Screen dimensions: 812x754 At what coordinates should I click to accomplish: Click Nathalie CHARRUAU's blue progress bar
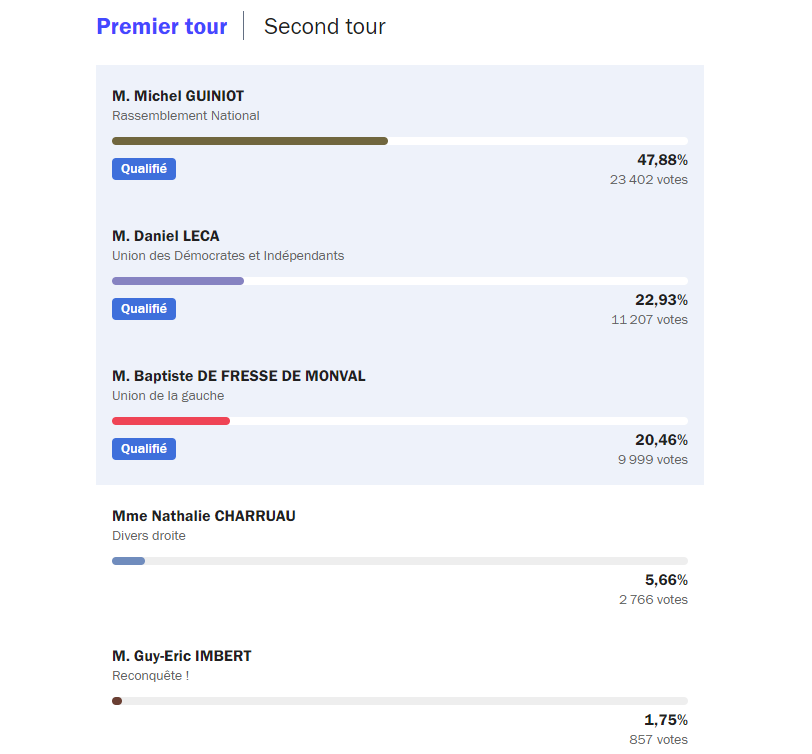pos(129,561)
